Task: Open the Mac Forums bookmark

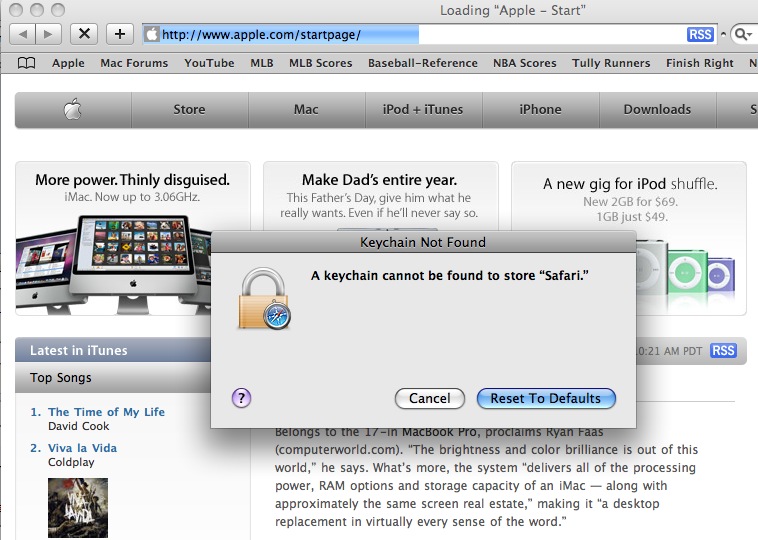Action: [x=134, y=63]
